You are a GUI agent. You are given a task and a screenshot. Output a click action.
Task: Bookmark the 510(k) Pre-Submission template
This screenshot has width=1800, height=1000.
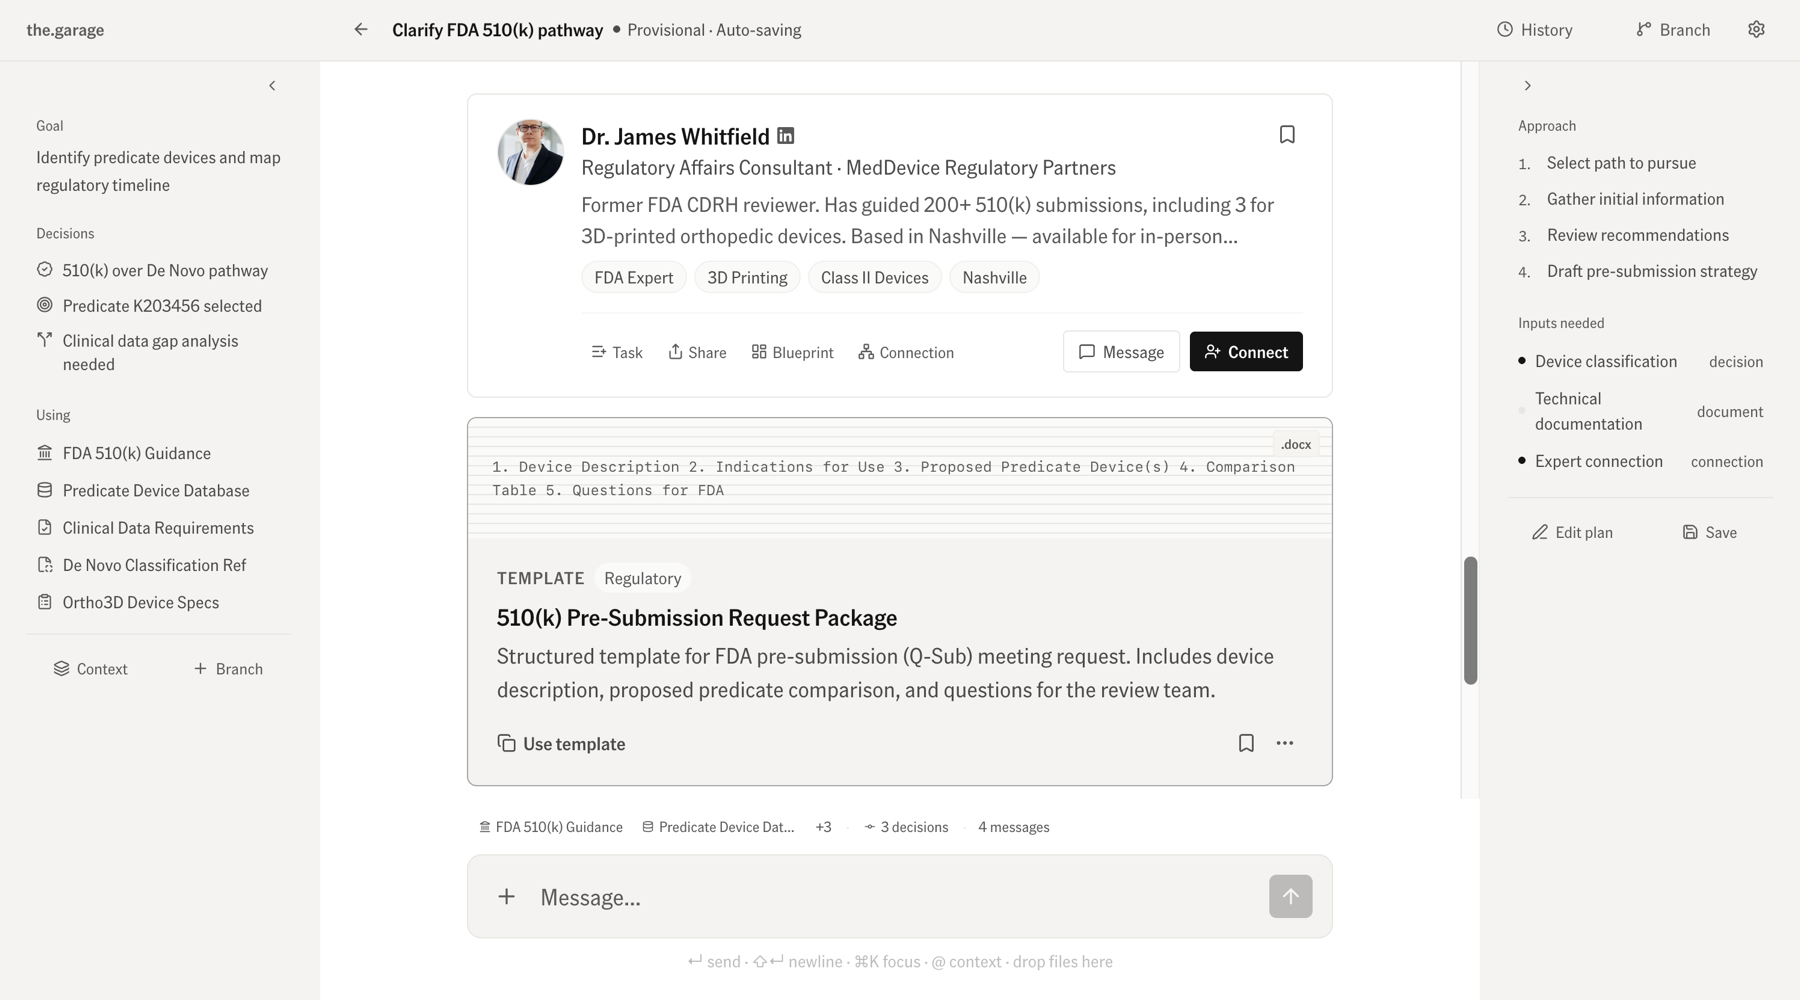pos(1246,743)
